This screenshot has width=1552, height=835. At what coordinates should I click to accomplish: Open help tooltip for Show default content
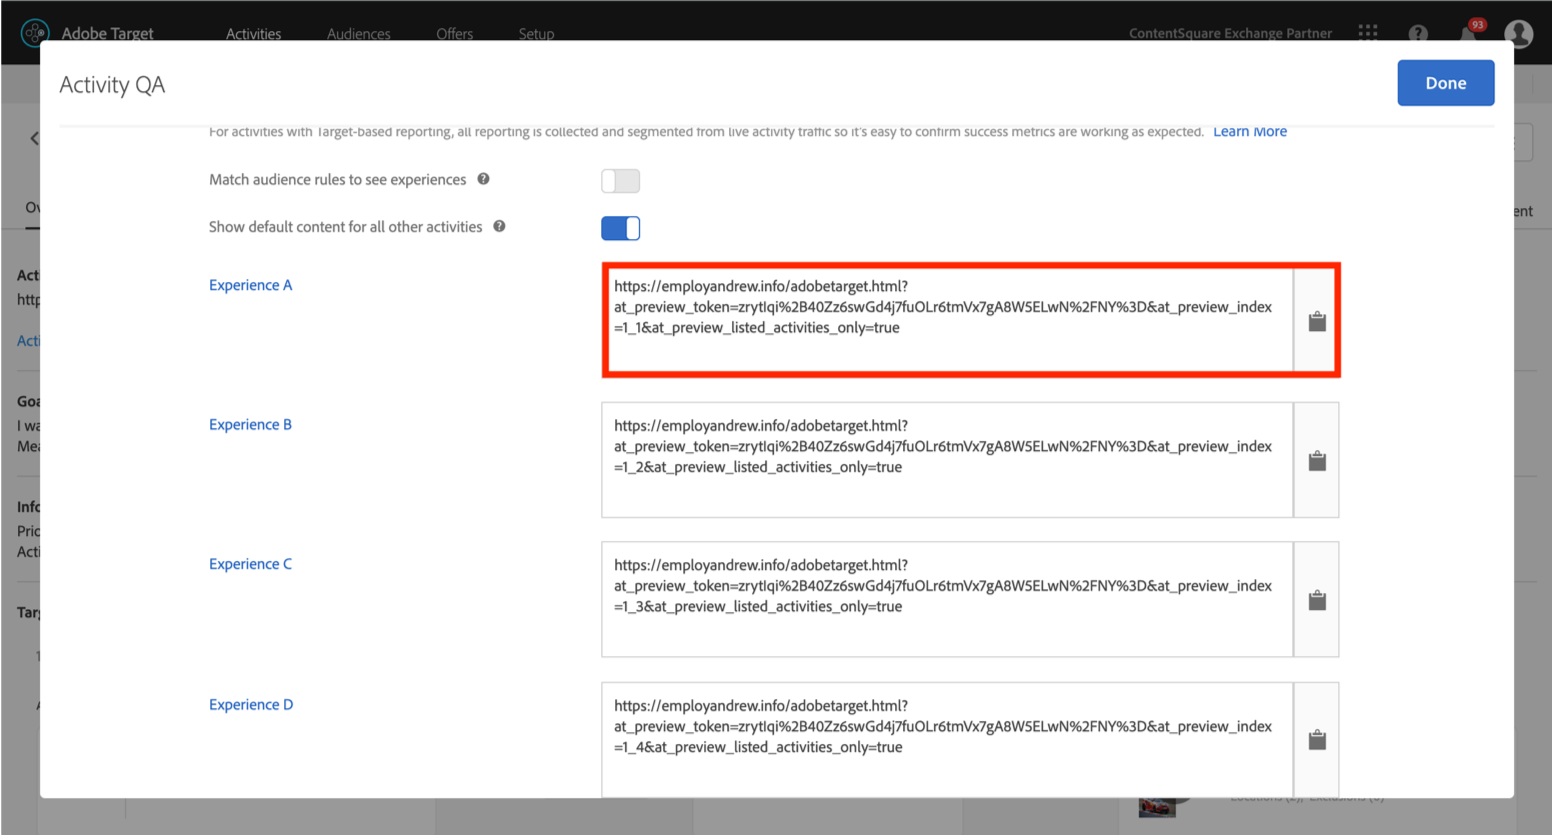click(499, 226)
